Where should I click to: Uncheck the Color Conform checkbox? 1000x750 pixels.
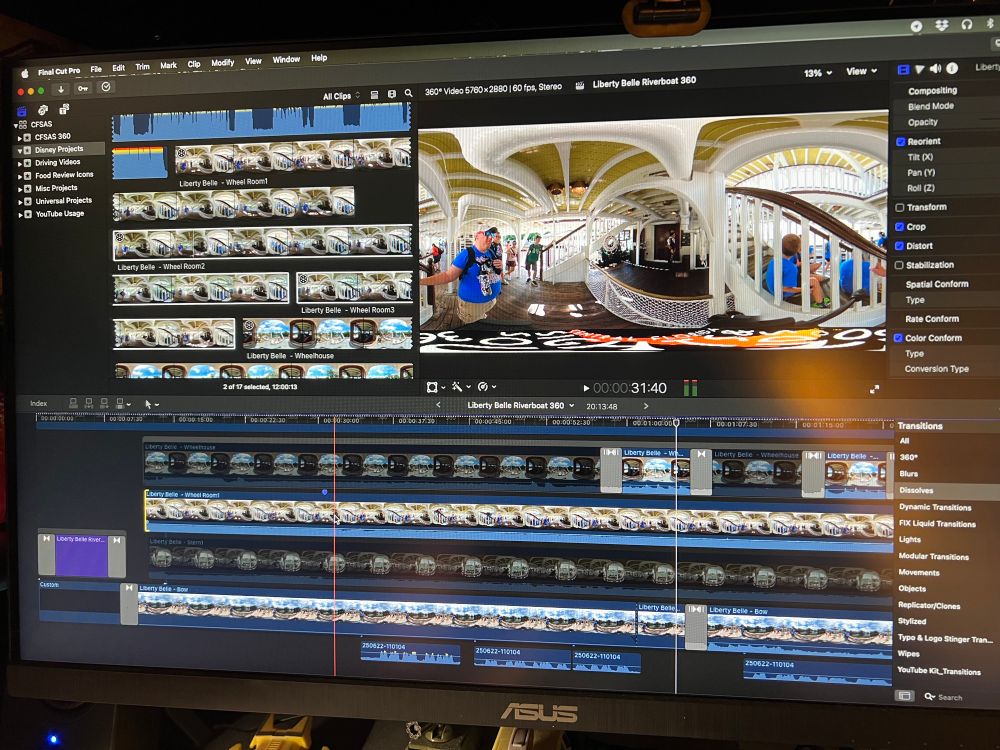point(898,338)
